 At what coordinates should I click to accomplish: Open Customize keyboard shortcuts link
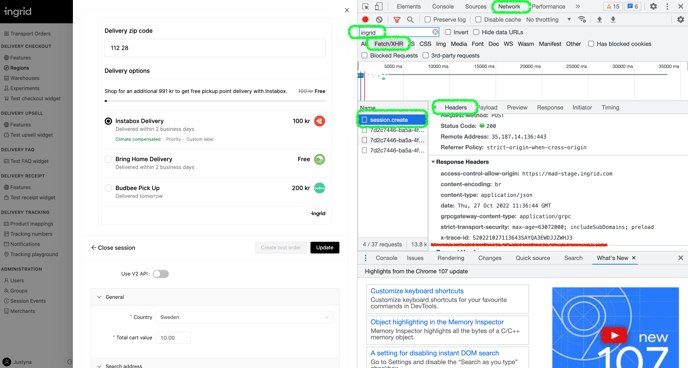coord(417,291)
